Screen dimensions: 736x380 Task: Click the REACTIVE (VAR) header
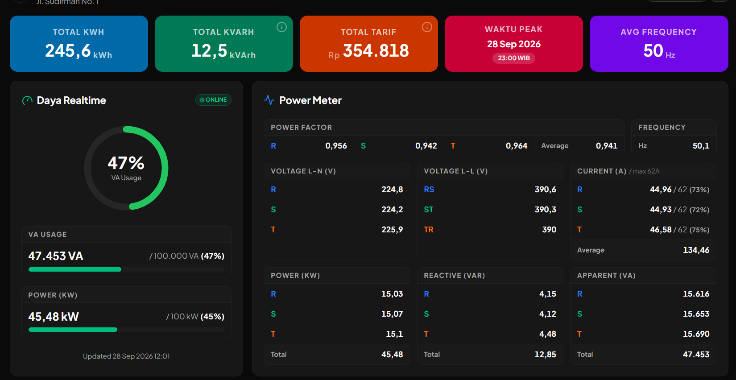(454, 275)
